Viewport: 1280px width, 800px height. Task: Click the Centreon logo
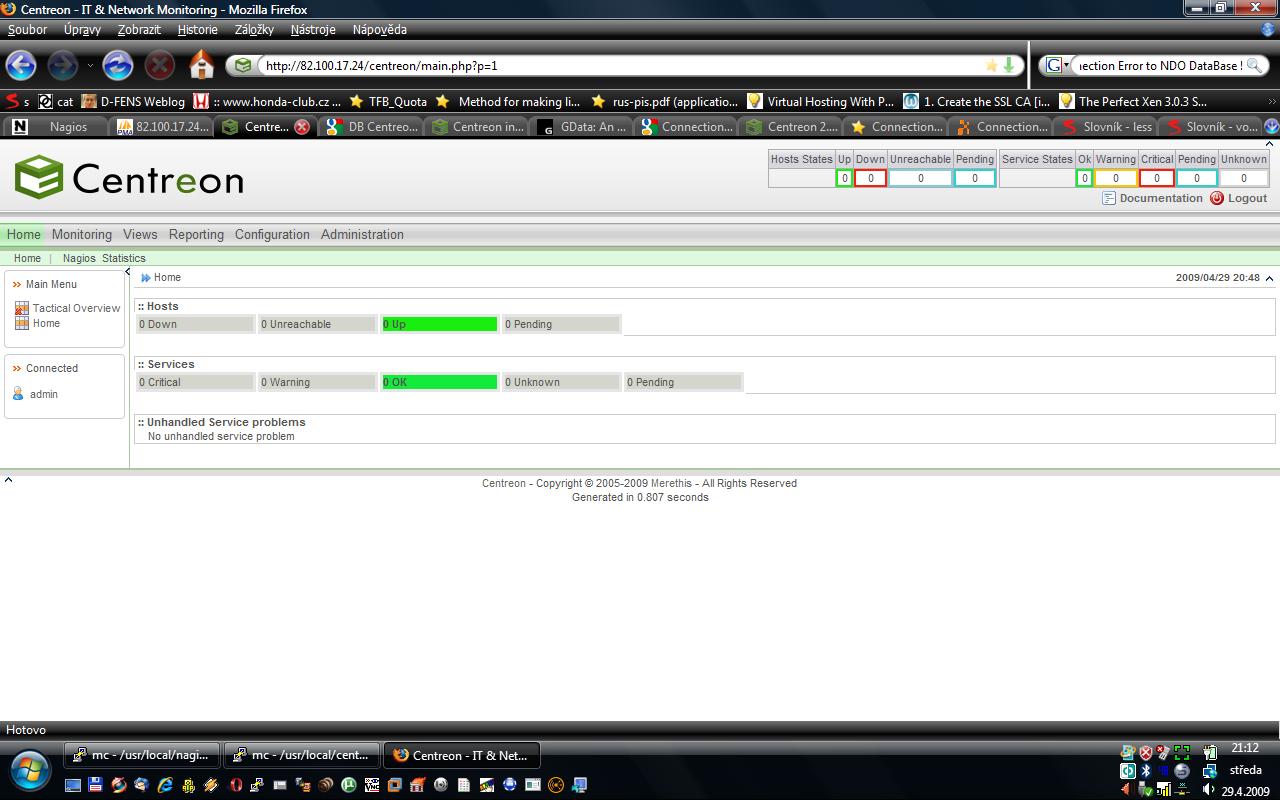pos(129,177)
